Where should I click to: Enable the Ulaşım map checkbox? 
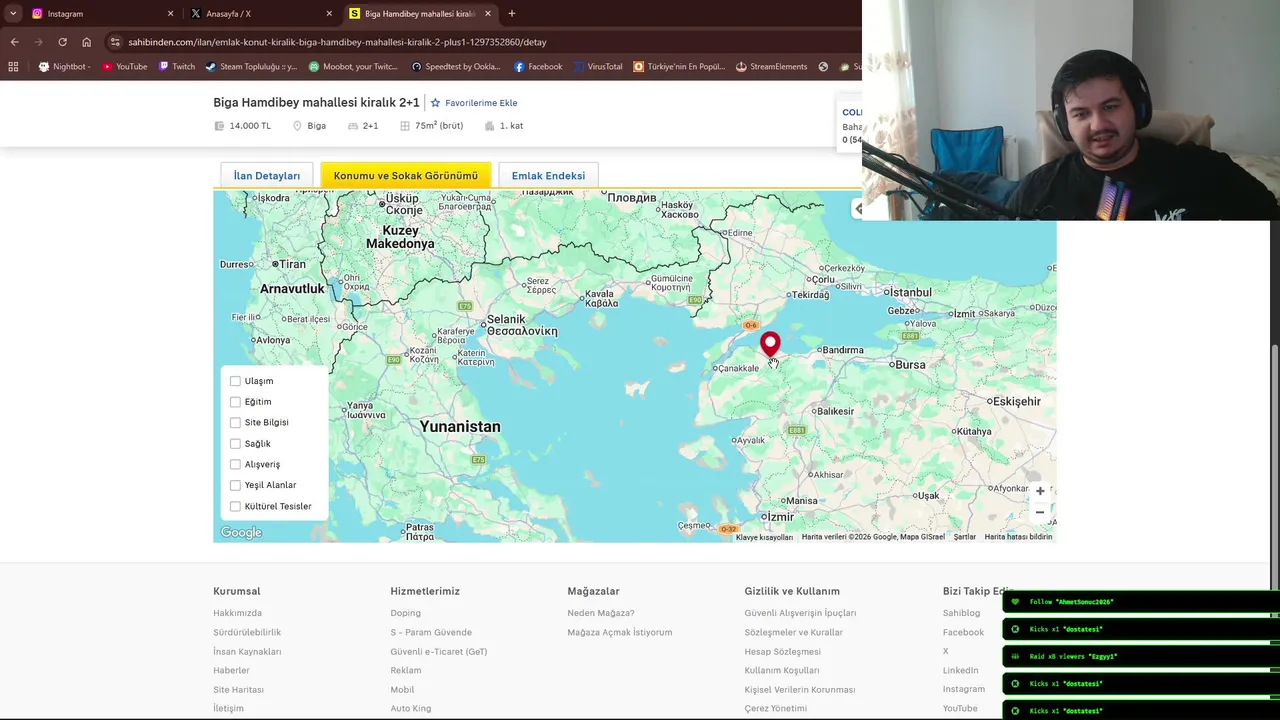coord(235,381)
